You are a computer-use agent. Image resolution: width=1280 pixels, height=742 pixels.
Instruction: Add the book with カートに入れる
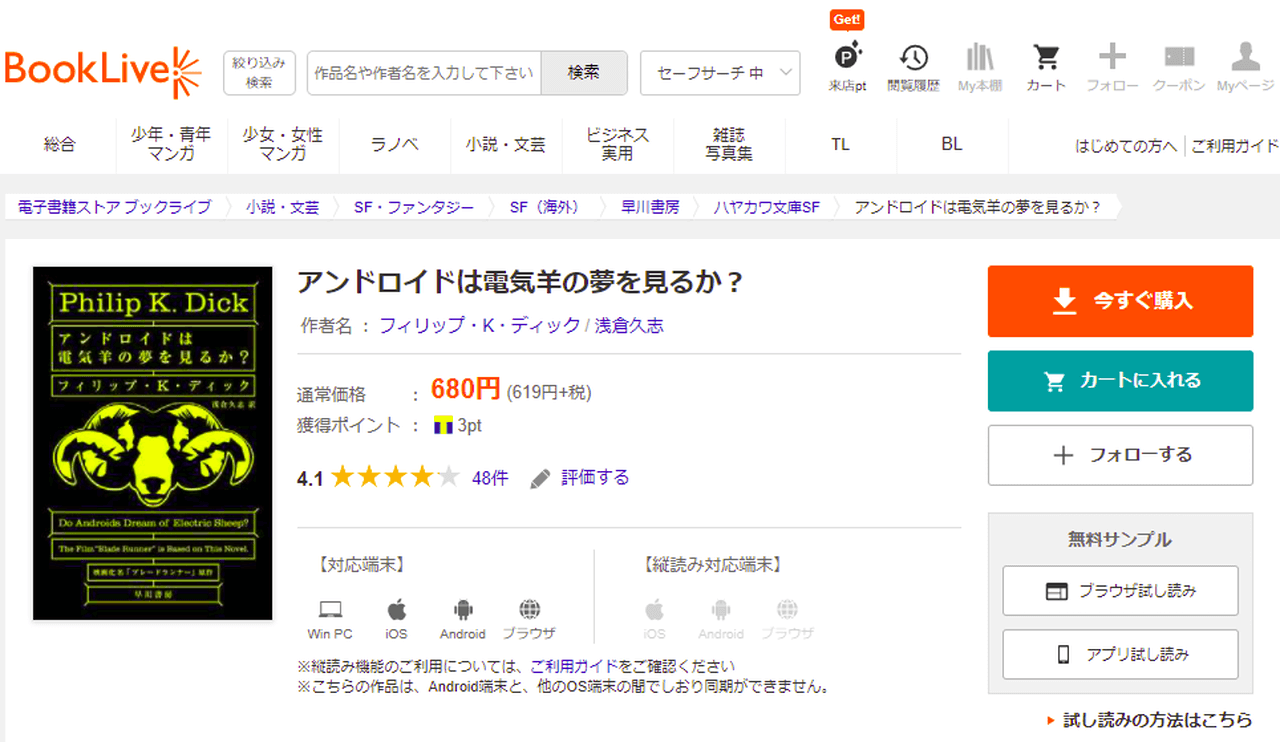tap(1120, 381)
